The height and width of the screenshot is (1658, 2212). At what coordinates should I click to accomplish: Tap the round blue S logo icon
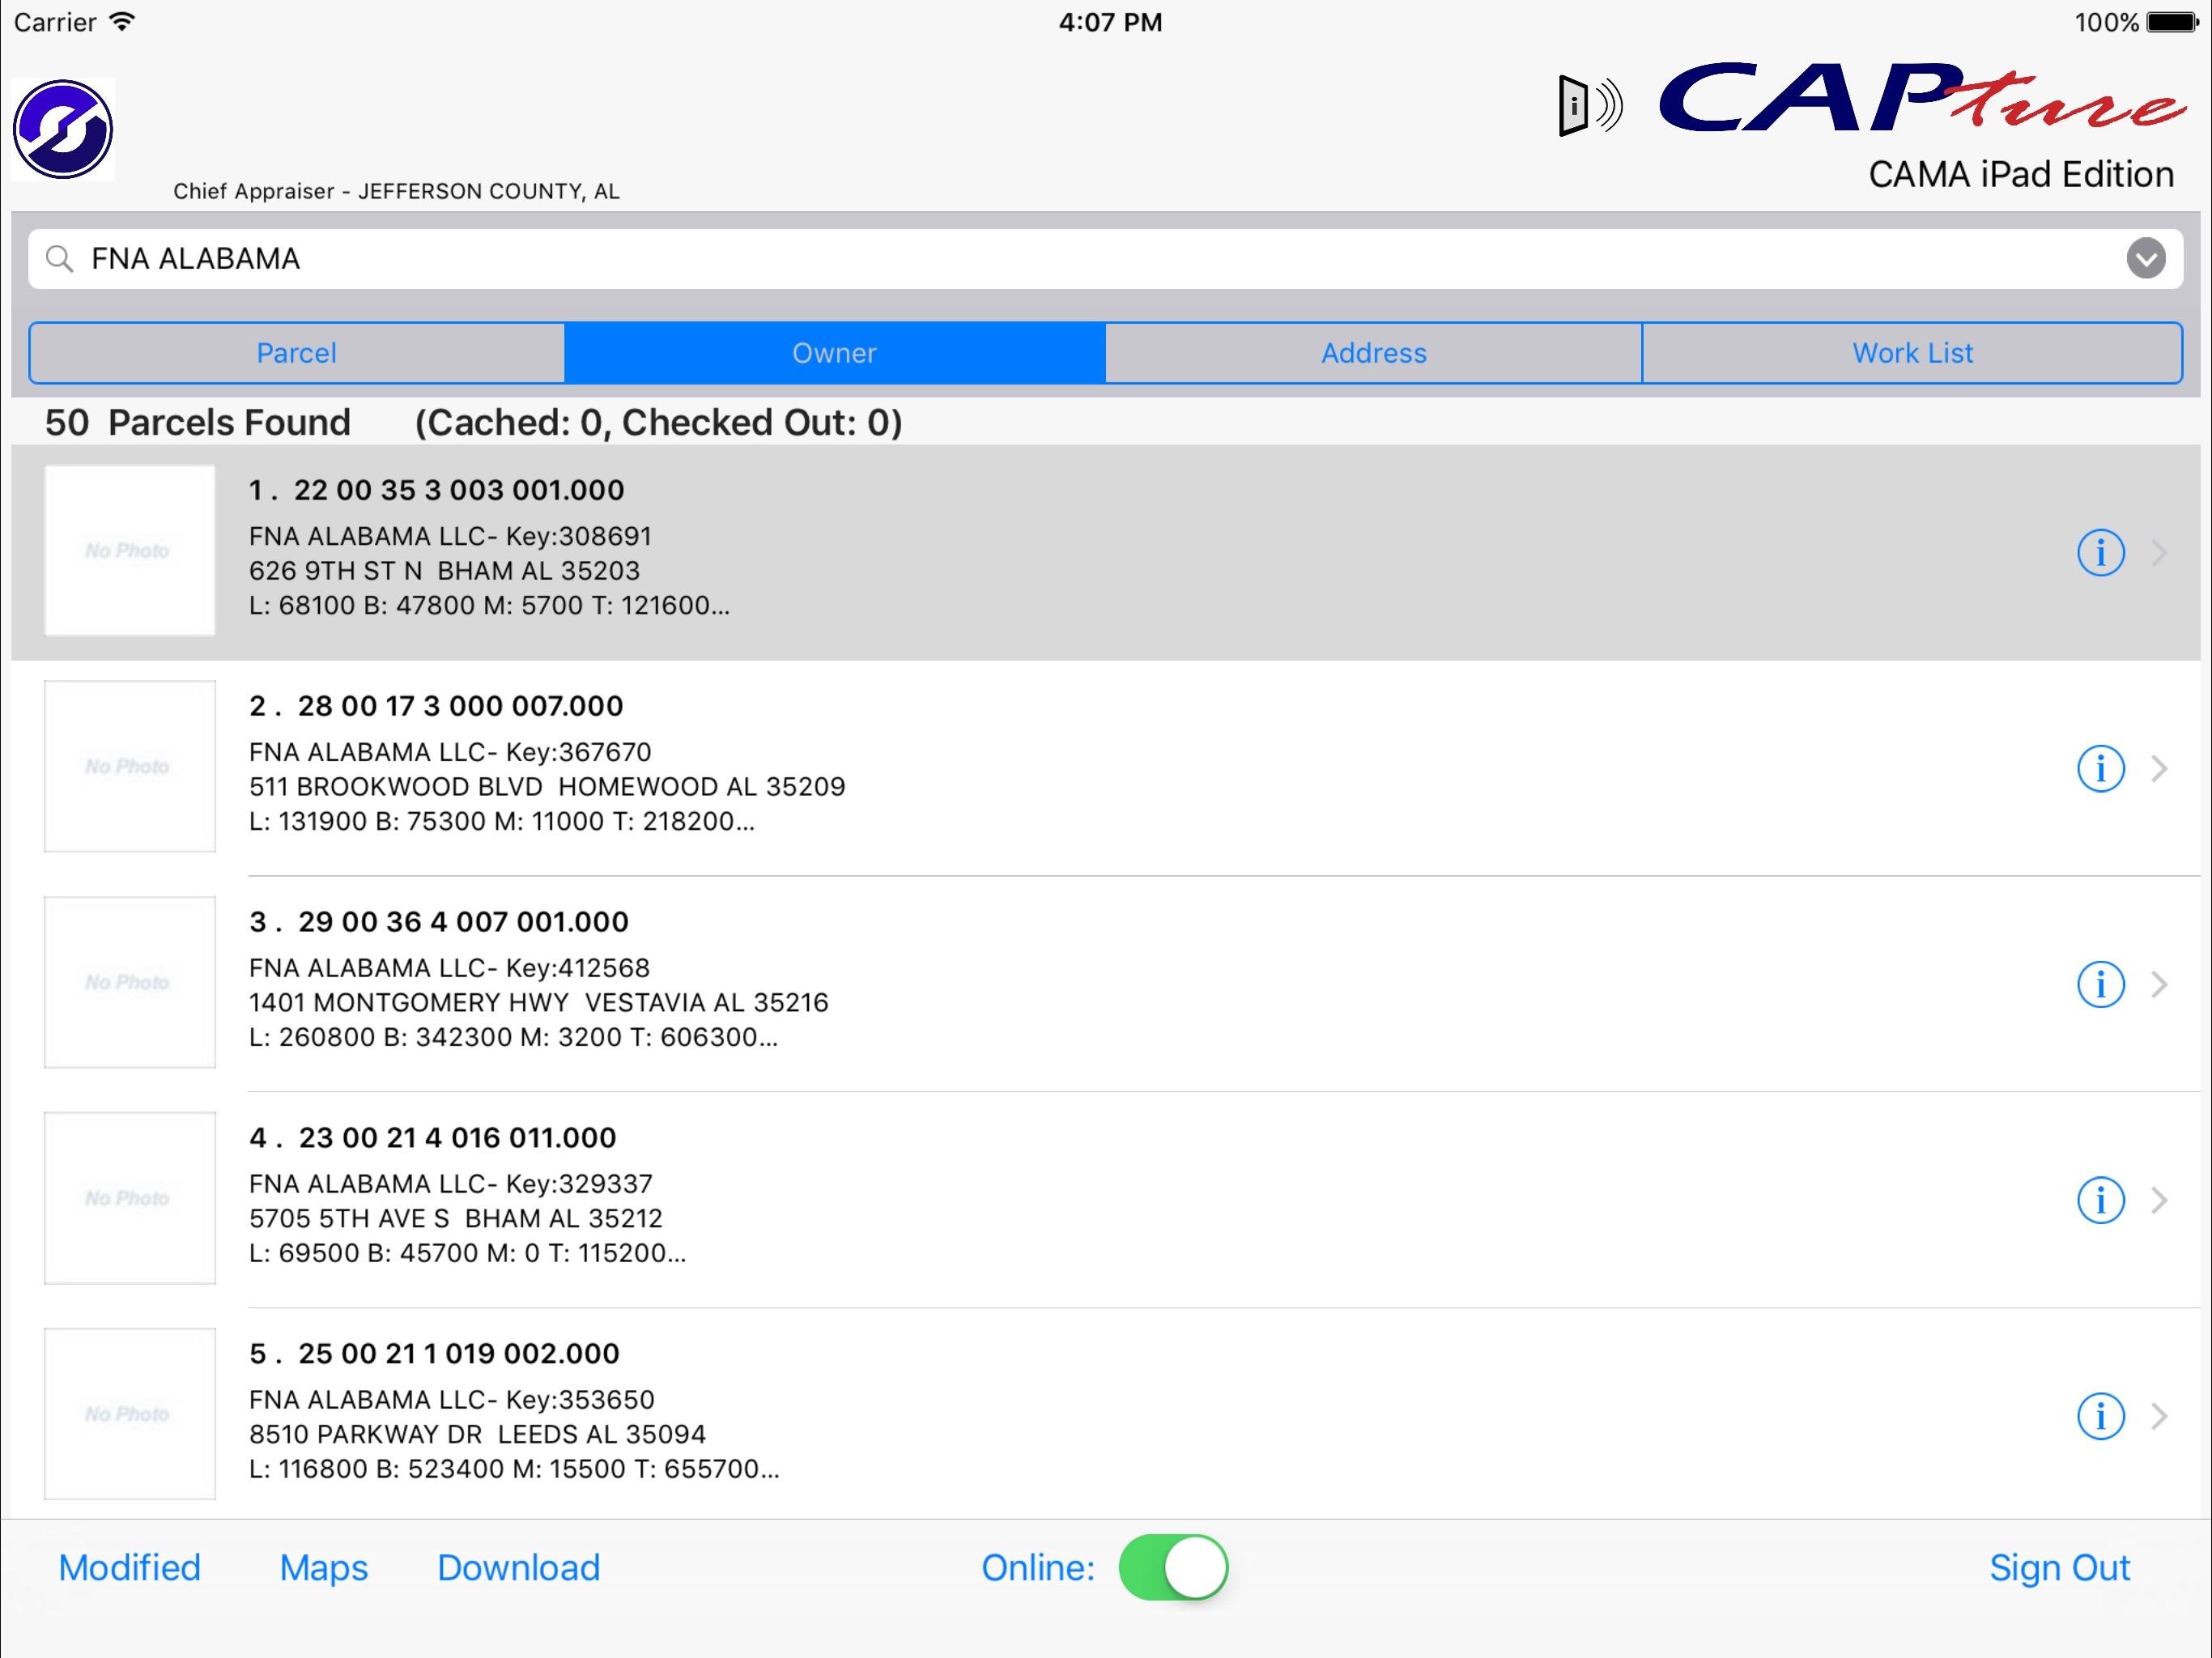(x=63, y=129)
